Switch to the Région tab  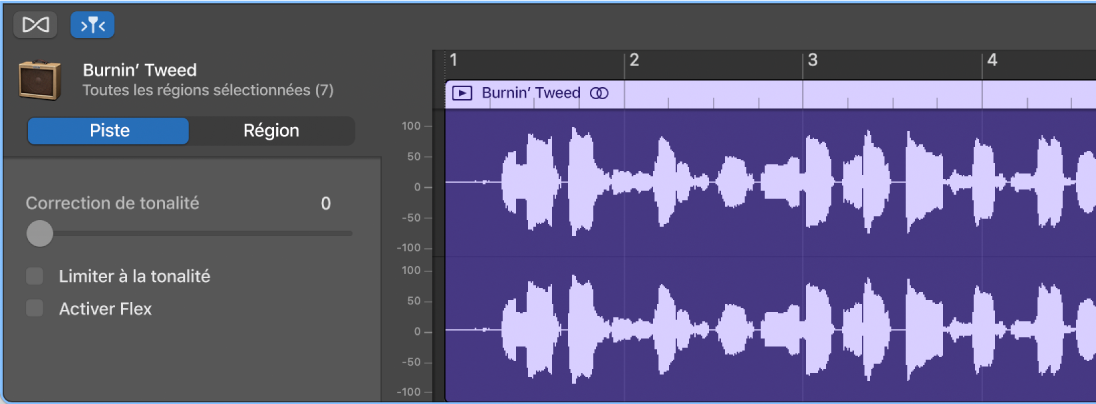point(271,131)
